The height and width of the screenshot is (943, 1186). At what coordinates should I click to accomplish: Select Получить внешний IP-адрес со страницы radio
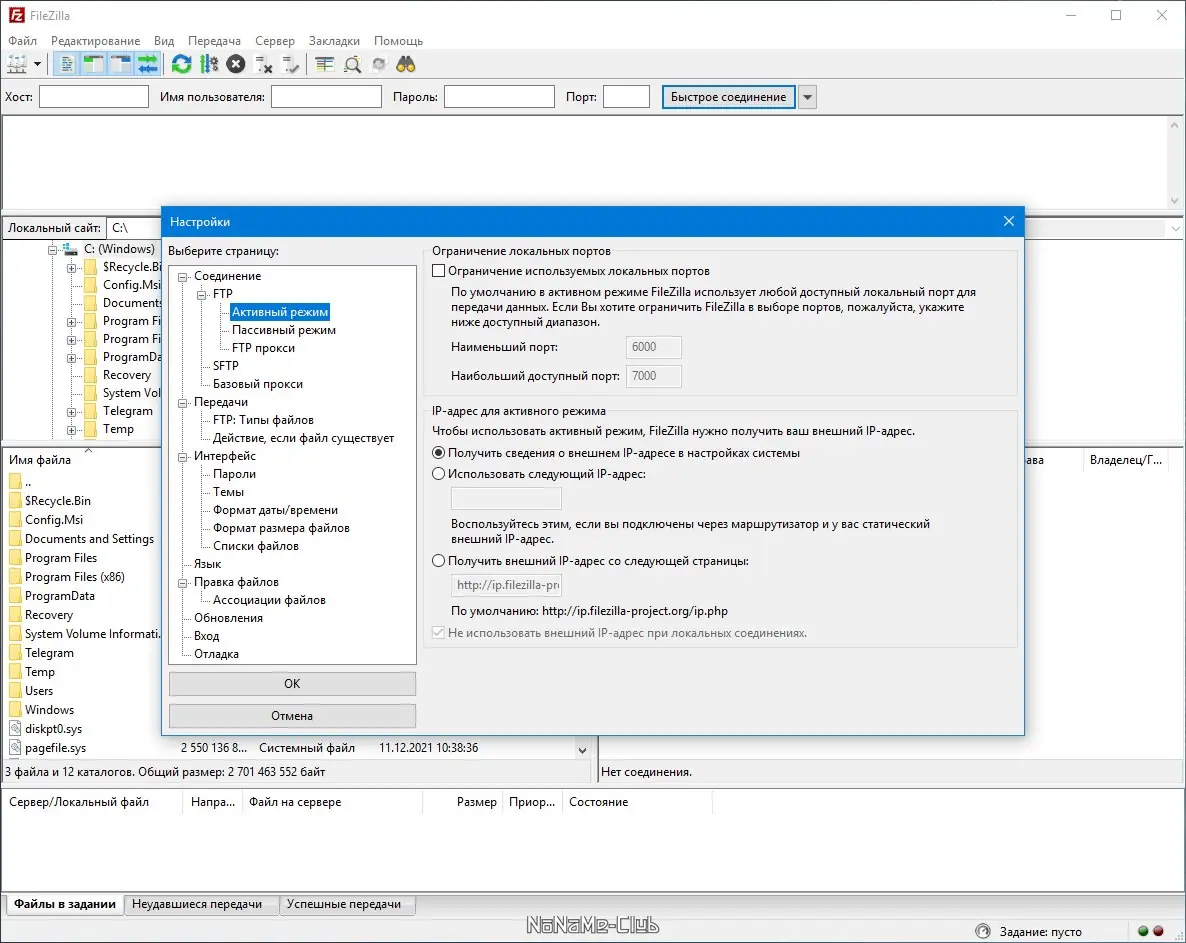pyautogui.click(x=439, y=561)
